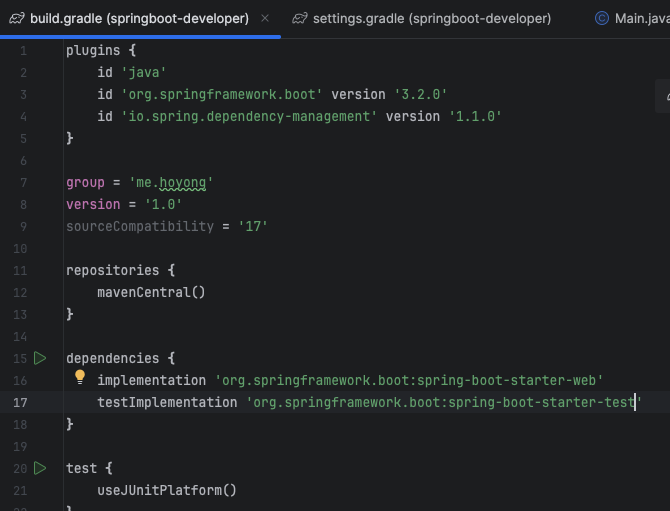Open the settings.gradle (springboot-developer) tab

click(432, 19)
